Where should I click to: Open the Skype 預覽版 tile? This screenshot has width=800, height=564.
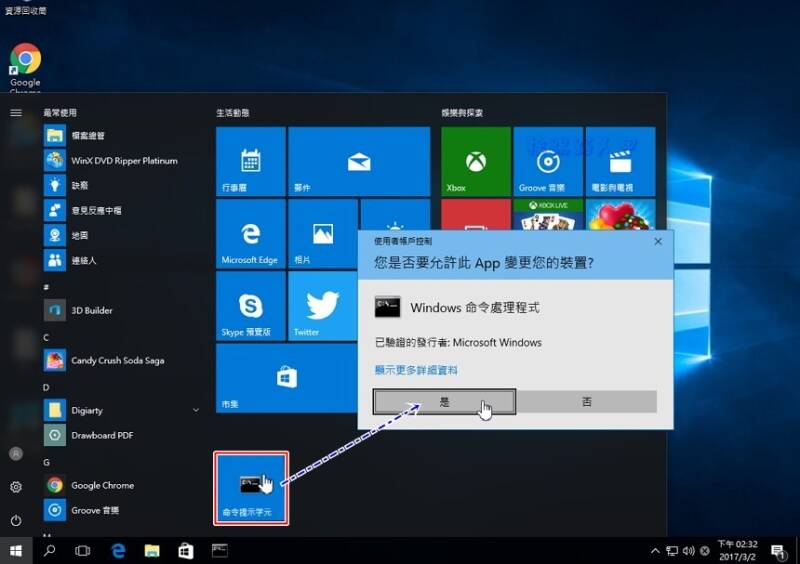point(251,306)
